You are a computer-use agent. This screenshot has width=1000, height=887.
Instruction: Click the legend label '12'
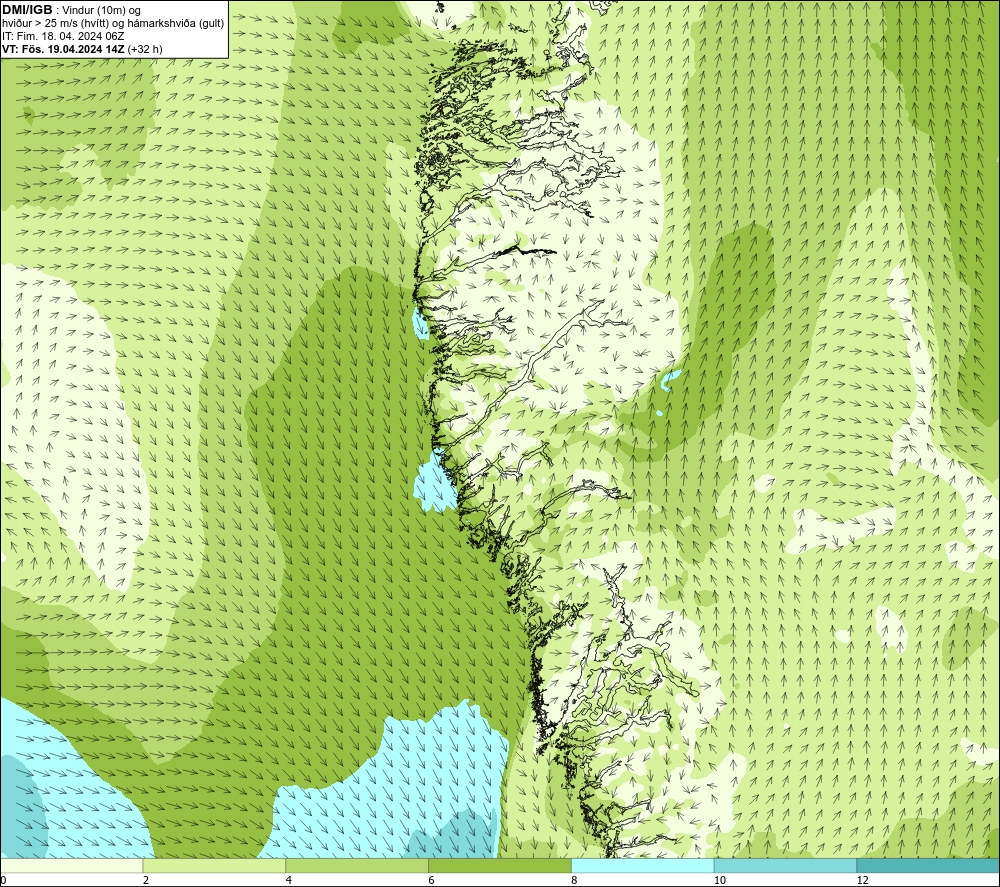click(862, 881)
